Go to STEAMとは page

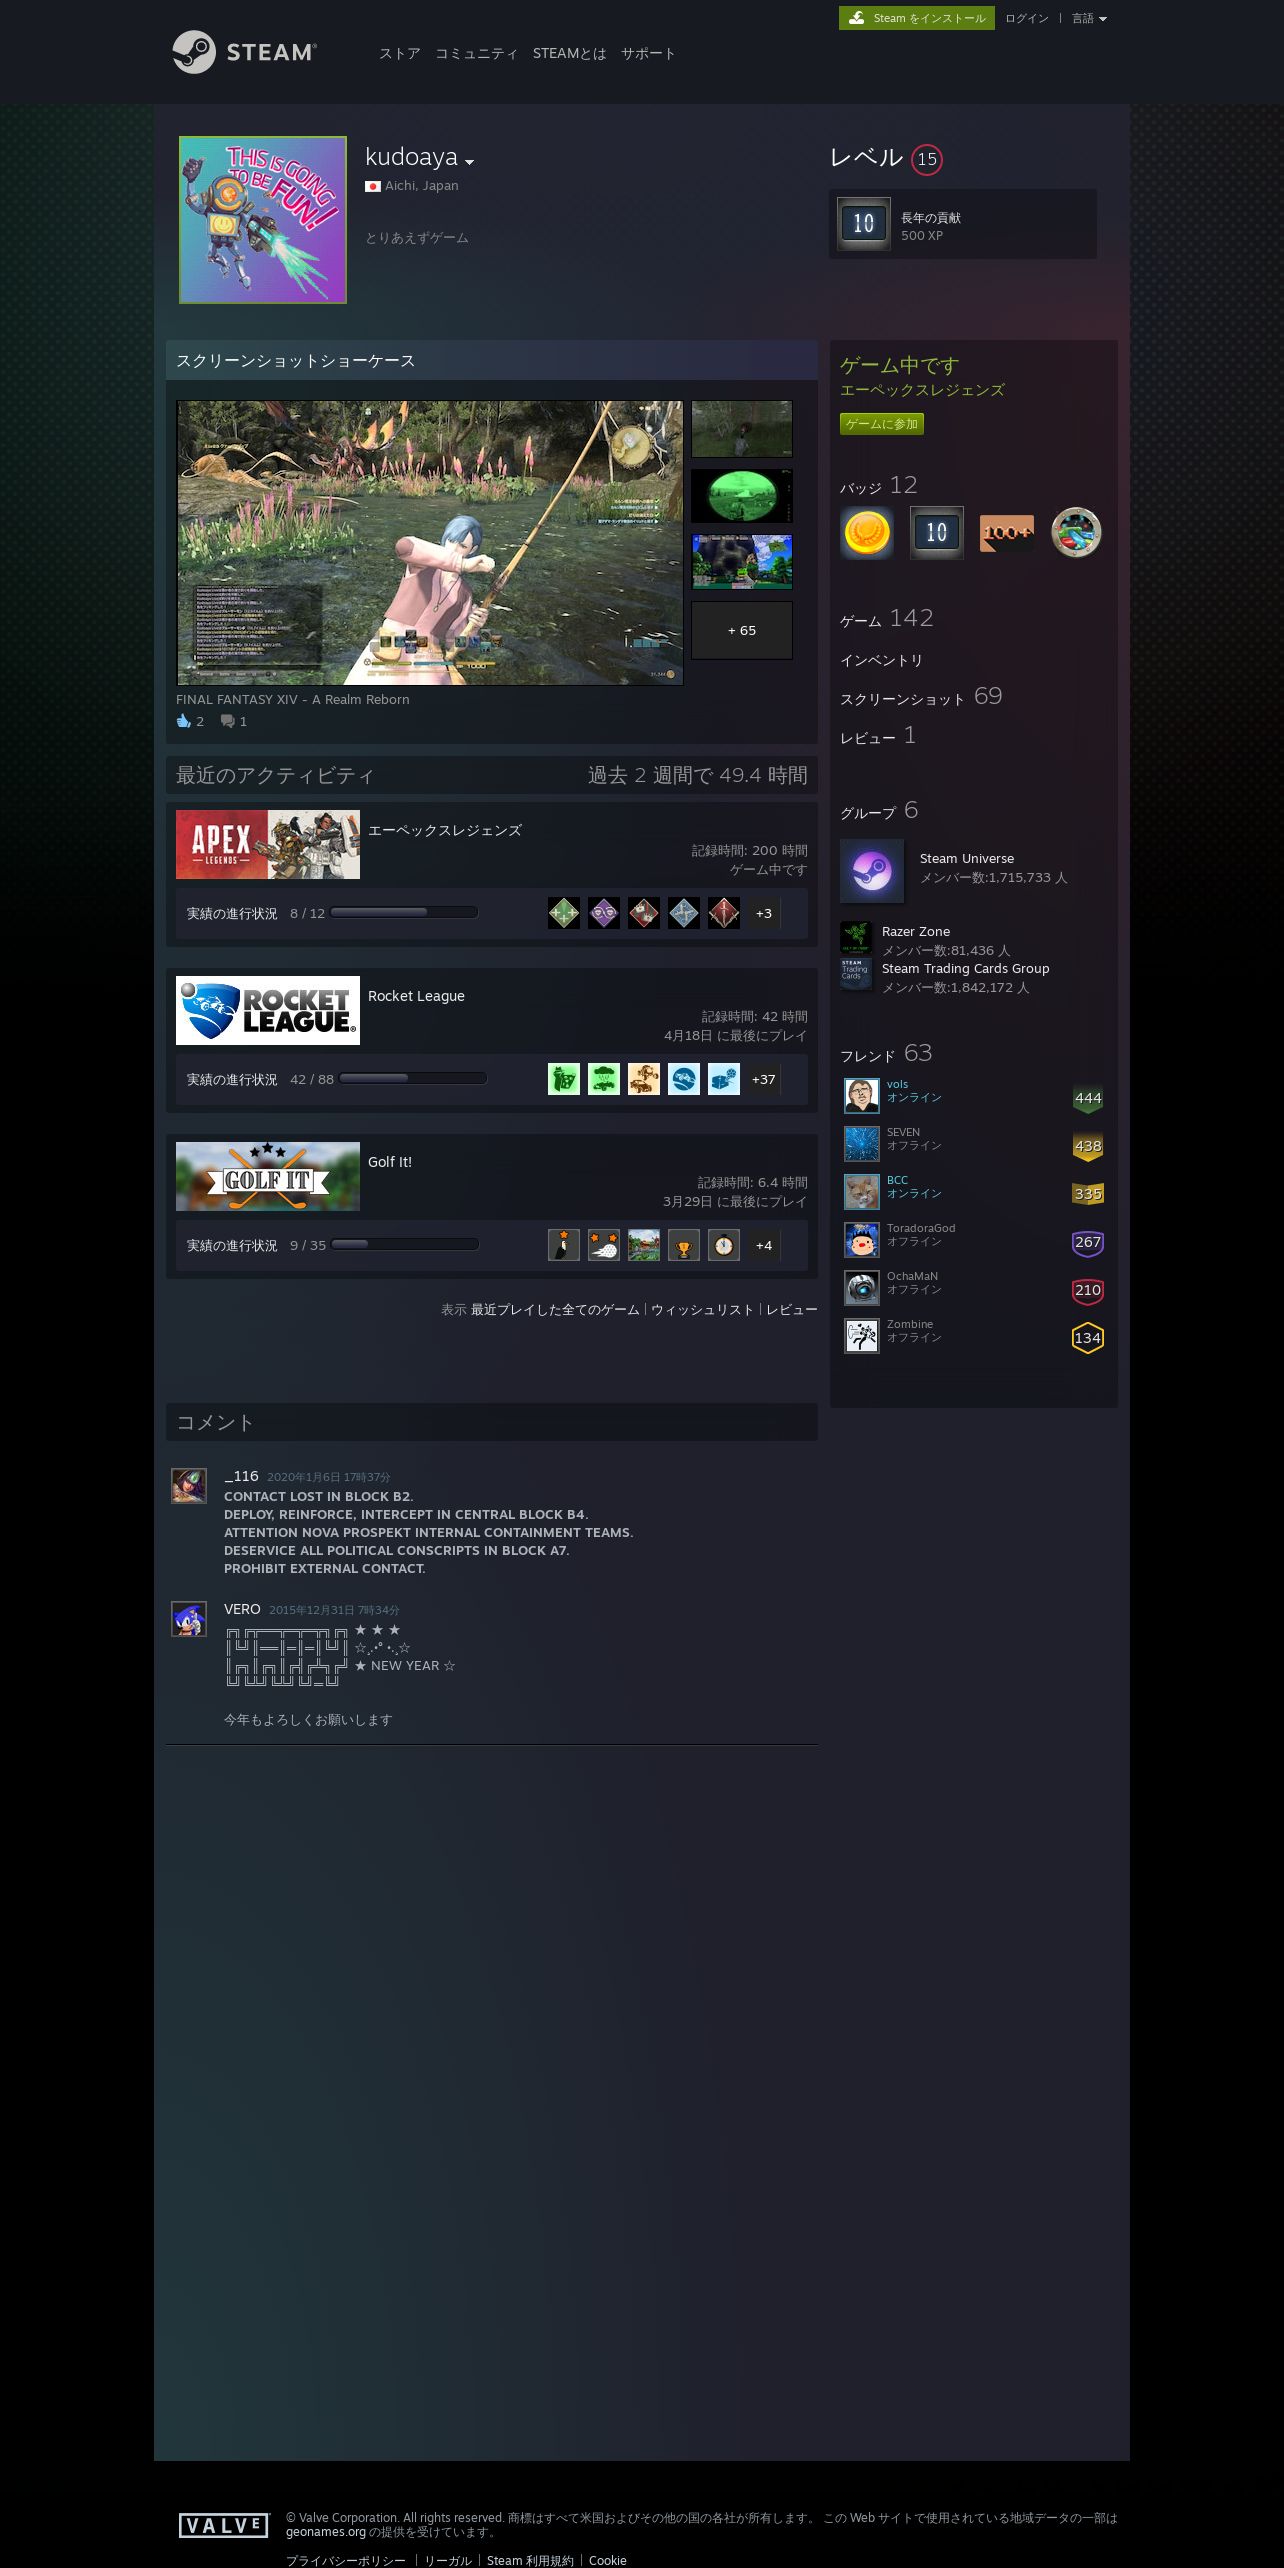coord(569,54)
